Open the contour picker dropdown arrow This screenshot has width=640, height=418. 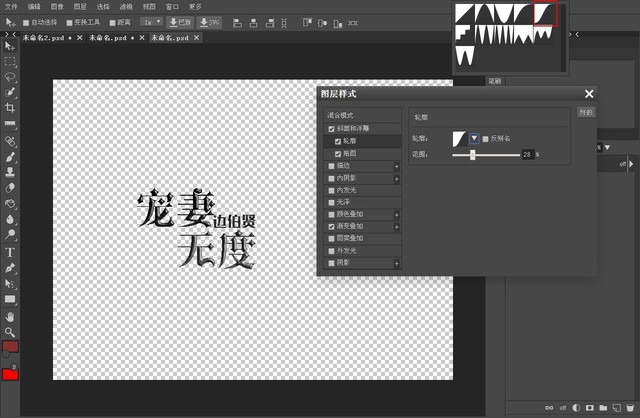[x=474, y=138]
